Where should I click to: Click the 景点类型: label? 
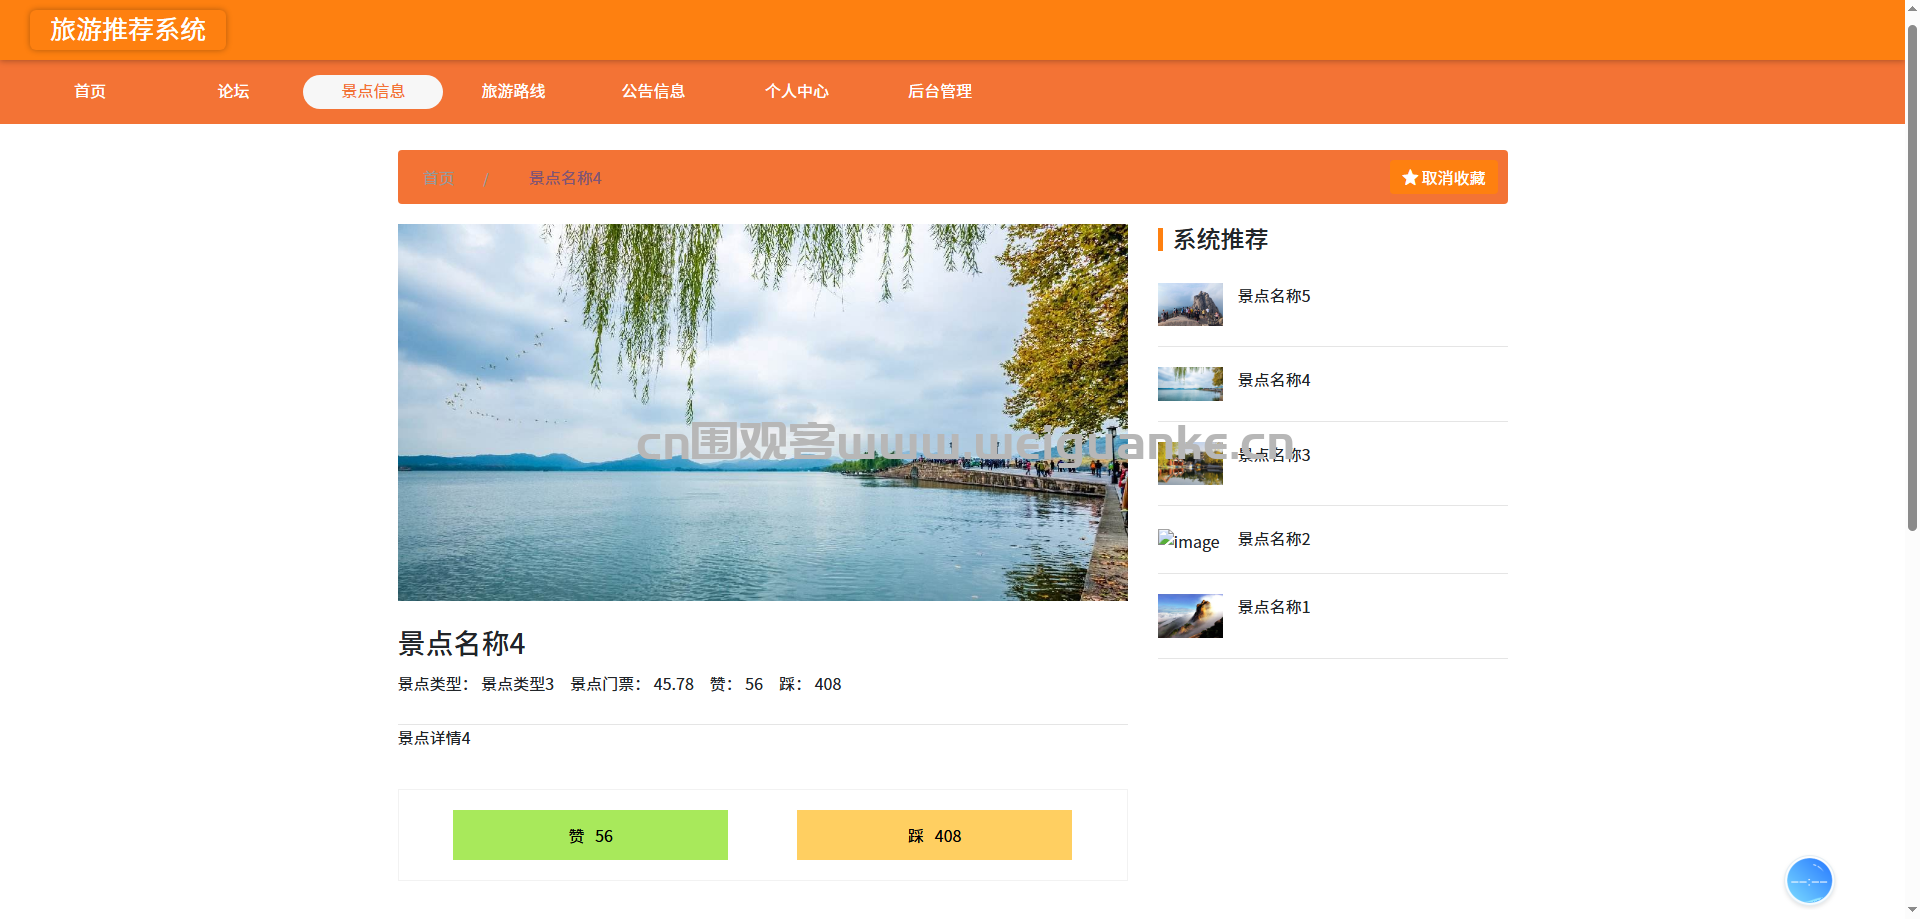click(434, 684)
